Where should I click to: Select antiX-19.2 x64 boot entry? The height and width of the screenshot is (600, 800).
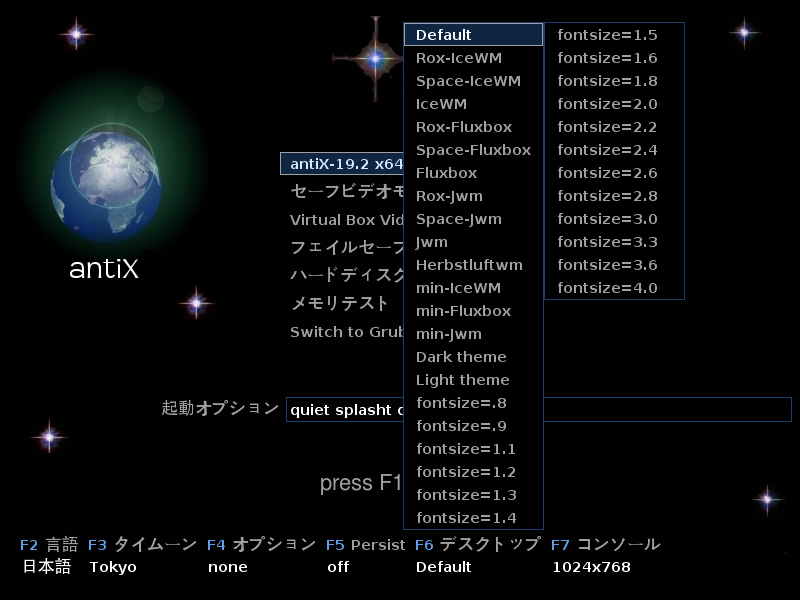pos(342,163)
